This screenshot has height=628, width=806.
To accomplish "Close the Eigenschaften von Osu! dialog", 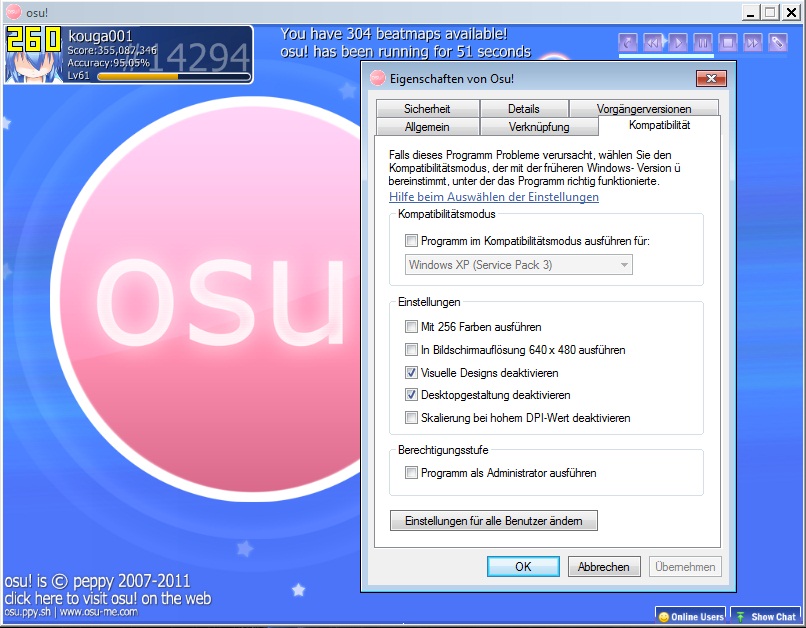I will 711,79.
